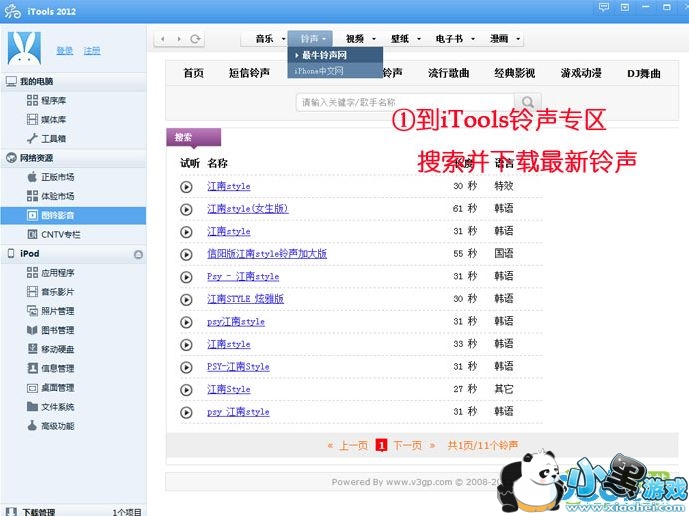Play preview of psy江南style 31秒

click(186, 322)
